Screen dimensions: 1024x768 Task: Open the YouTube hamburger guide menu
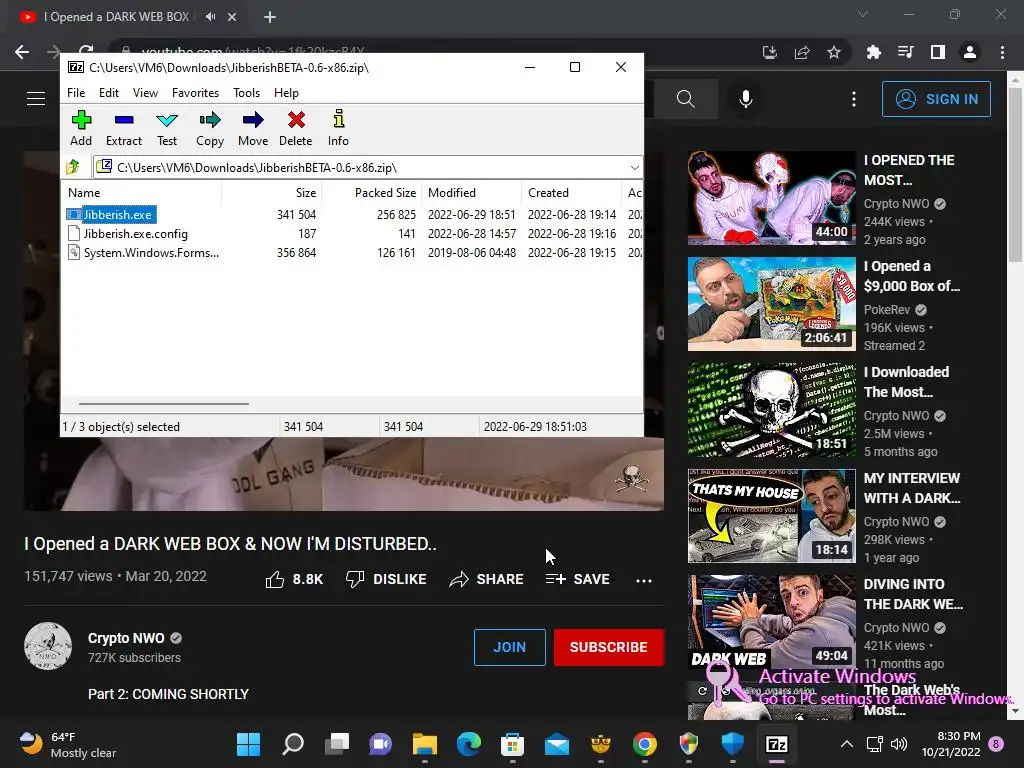pyautogui.click(x=36, y=99)
